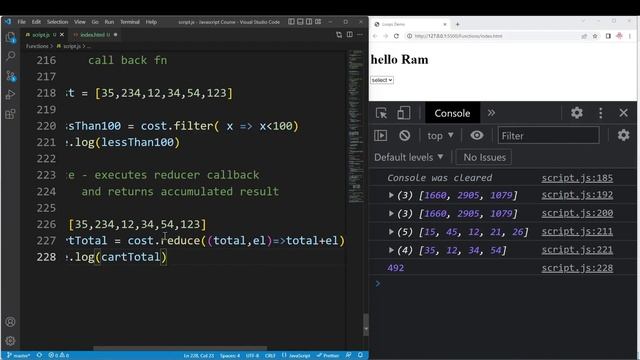Screen dimensions: 640x360
Task: Click the sync changes icon in the status bar
Action: [39, 355]
